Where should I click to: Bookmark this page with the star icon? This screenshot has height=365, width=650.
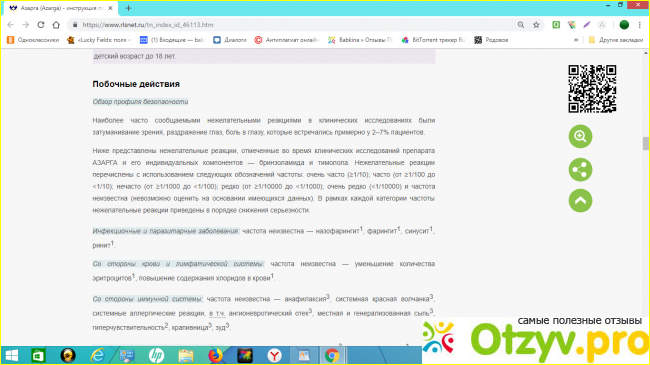coord(536,25)
